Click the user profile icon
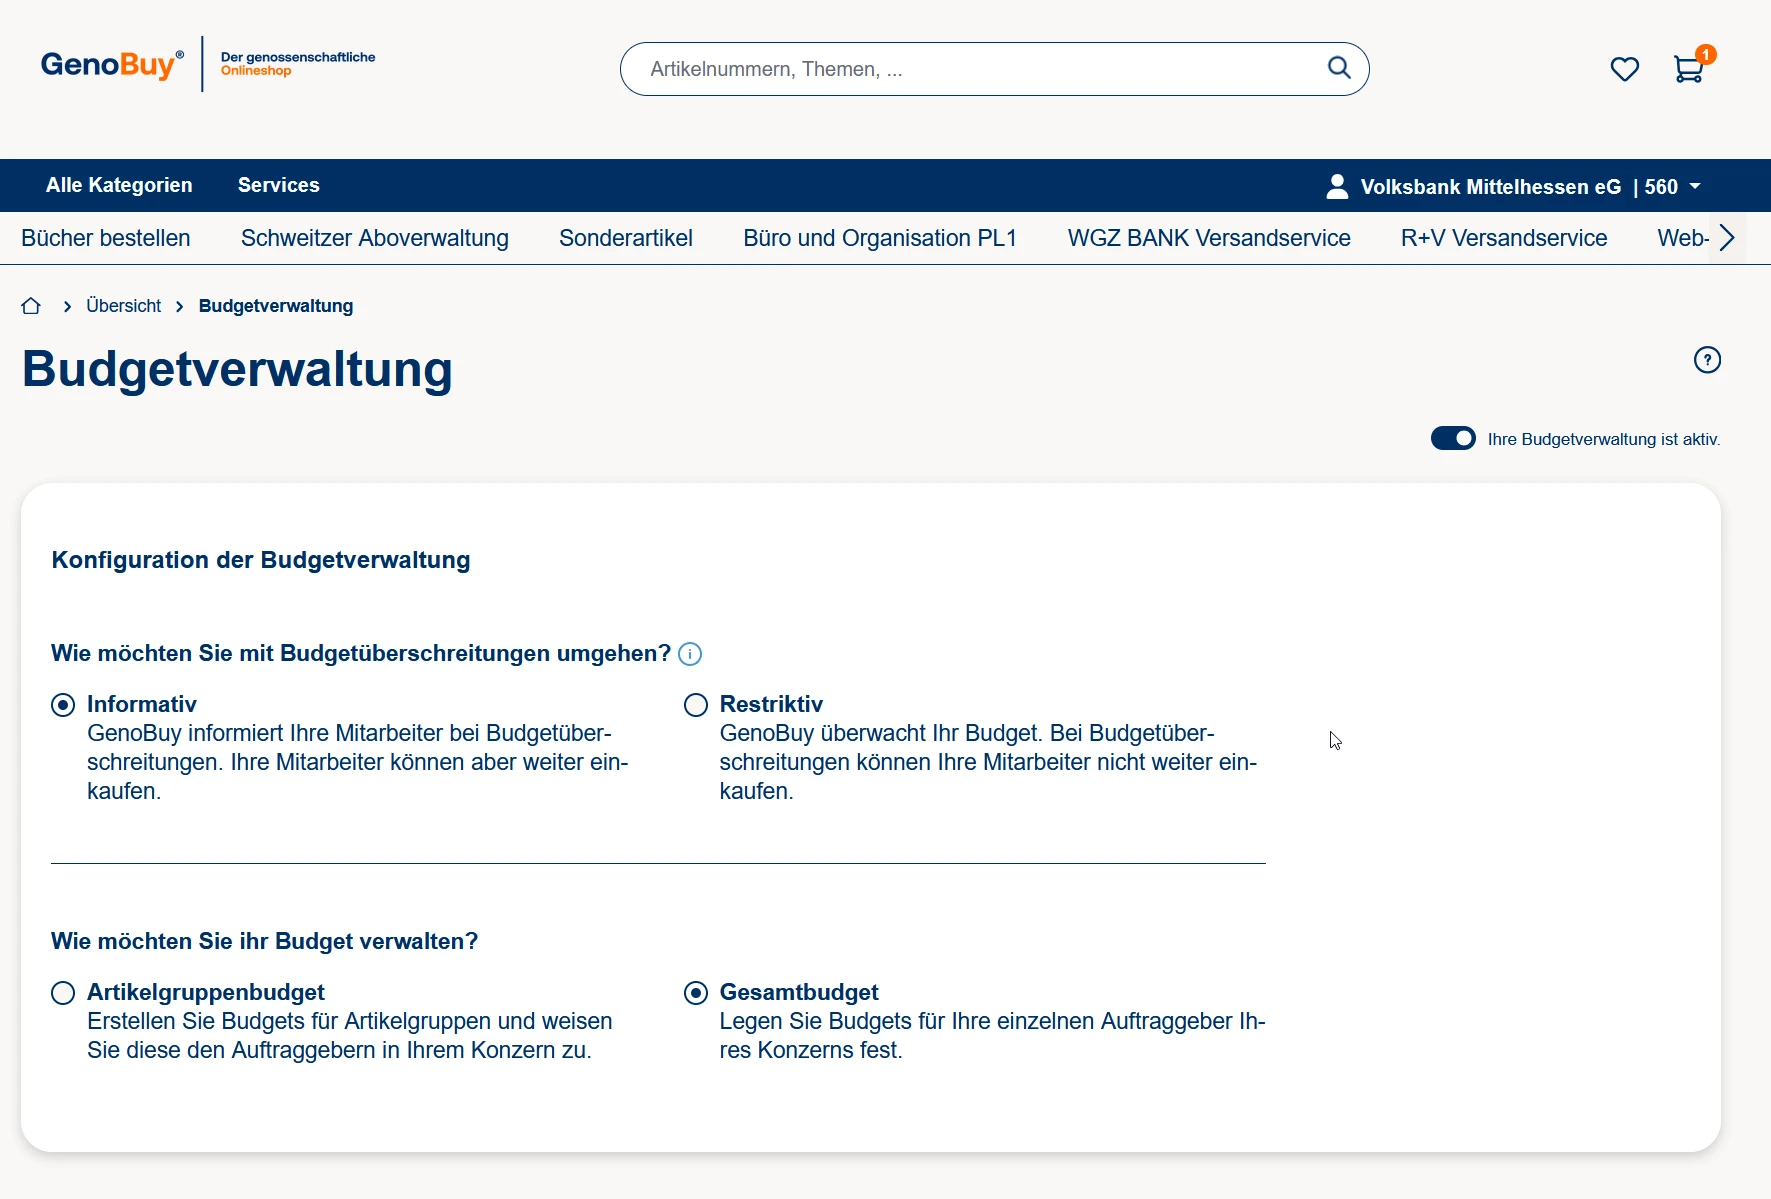The image size is (1771, 1199). [1336, 187]
